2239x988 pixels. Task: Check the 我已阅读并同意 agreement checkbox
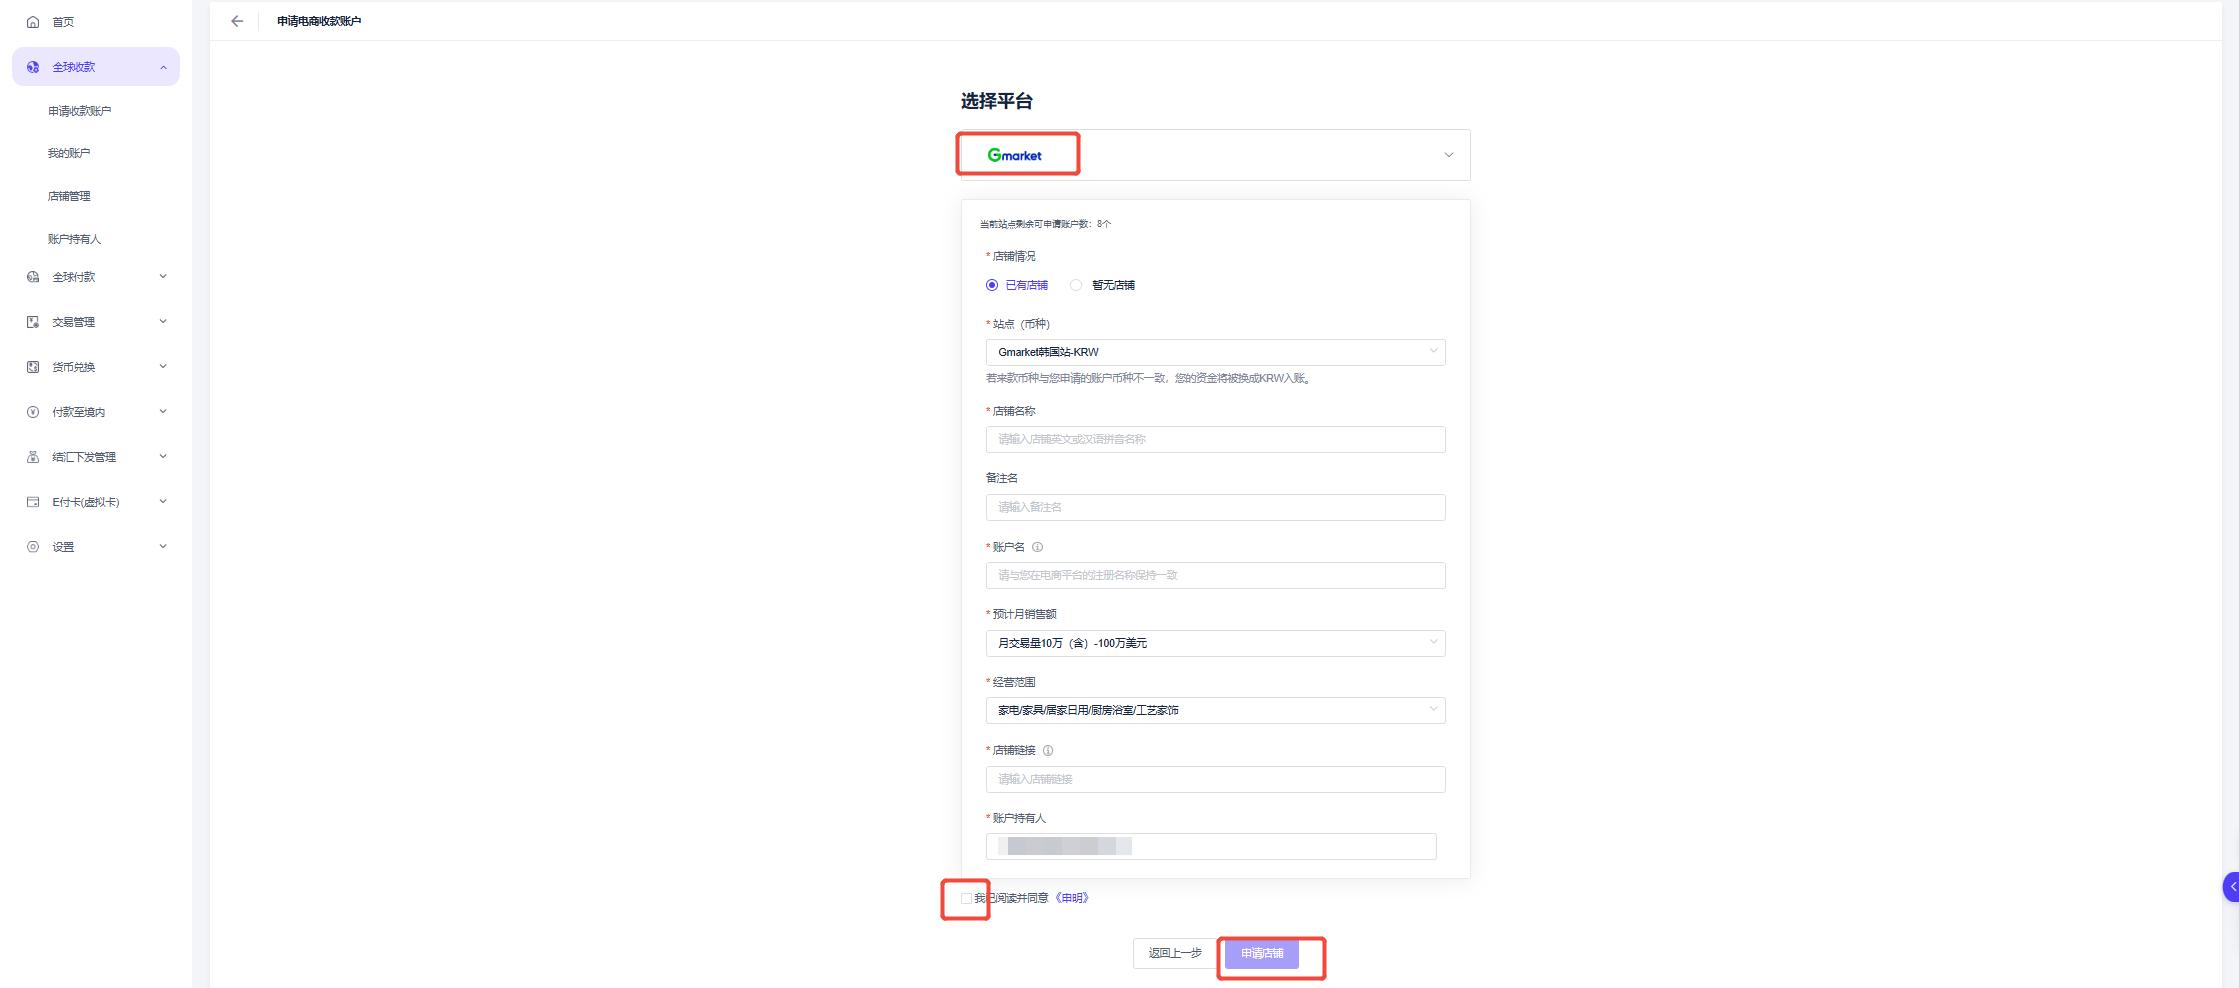pyautogui.click(x=966, y=898)
